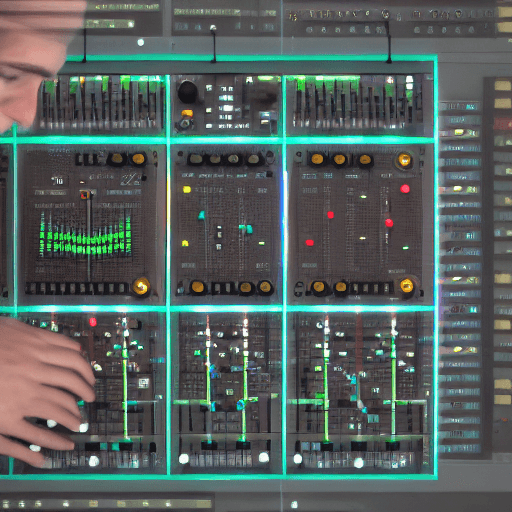Click the lone white dot above the teal frame
This screenshot has width=512, height=512.
click(141, 42)
